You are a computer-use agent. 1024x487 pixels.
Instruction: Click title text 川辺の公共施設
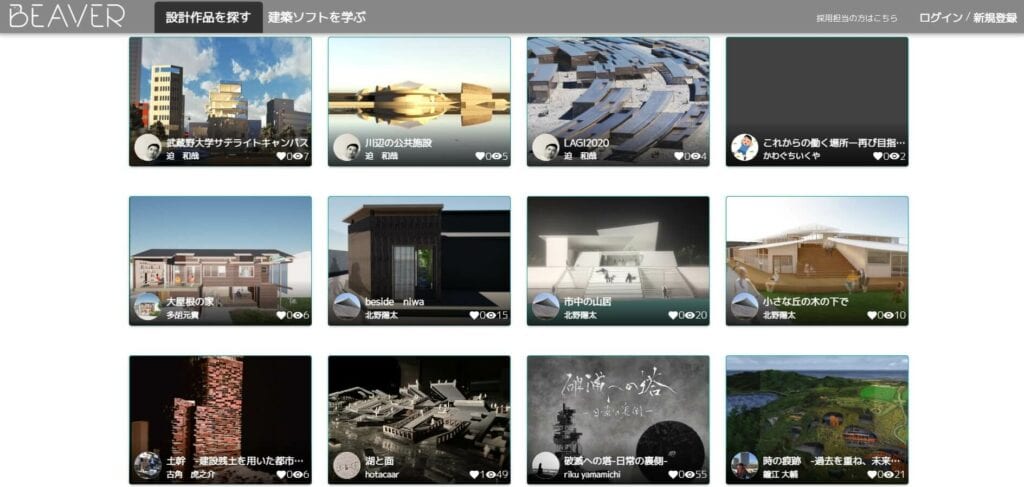click(398, 143)
